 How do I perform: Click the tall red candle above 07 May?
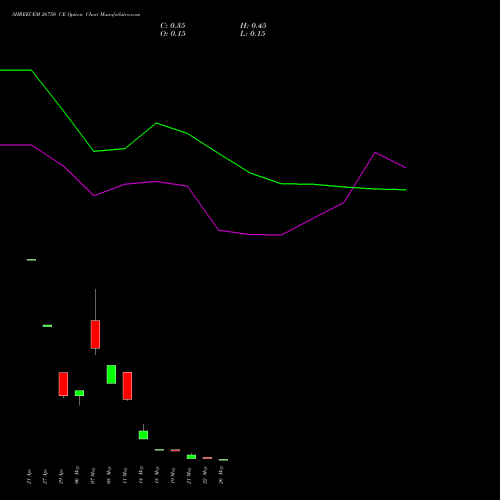point(95,334)
